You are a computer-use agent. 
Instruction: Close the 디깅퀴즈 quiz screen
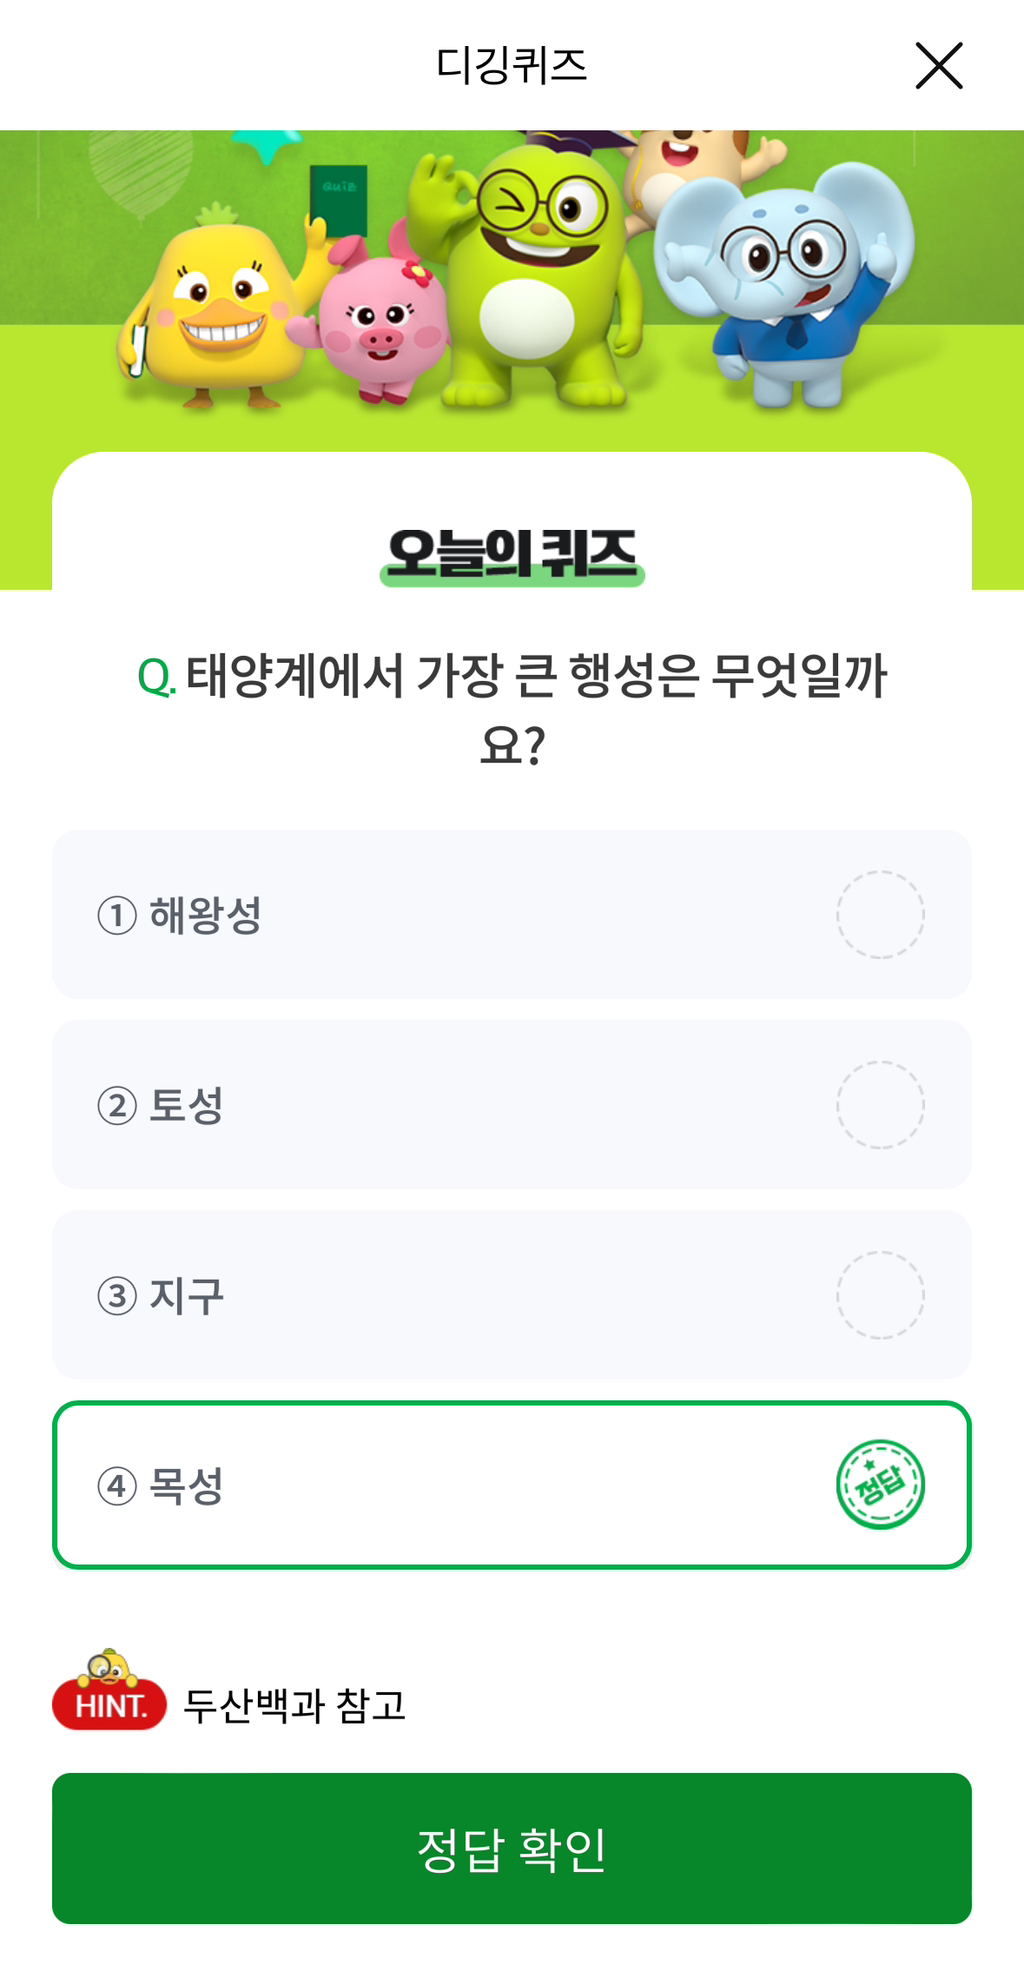click(x=938, y=66)
